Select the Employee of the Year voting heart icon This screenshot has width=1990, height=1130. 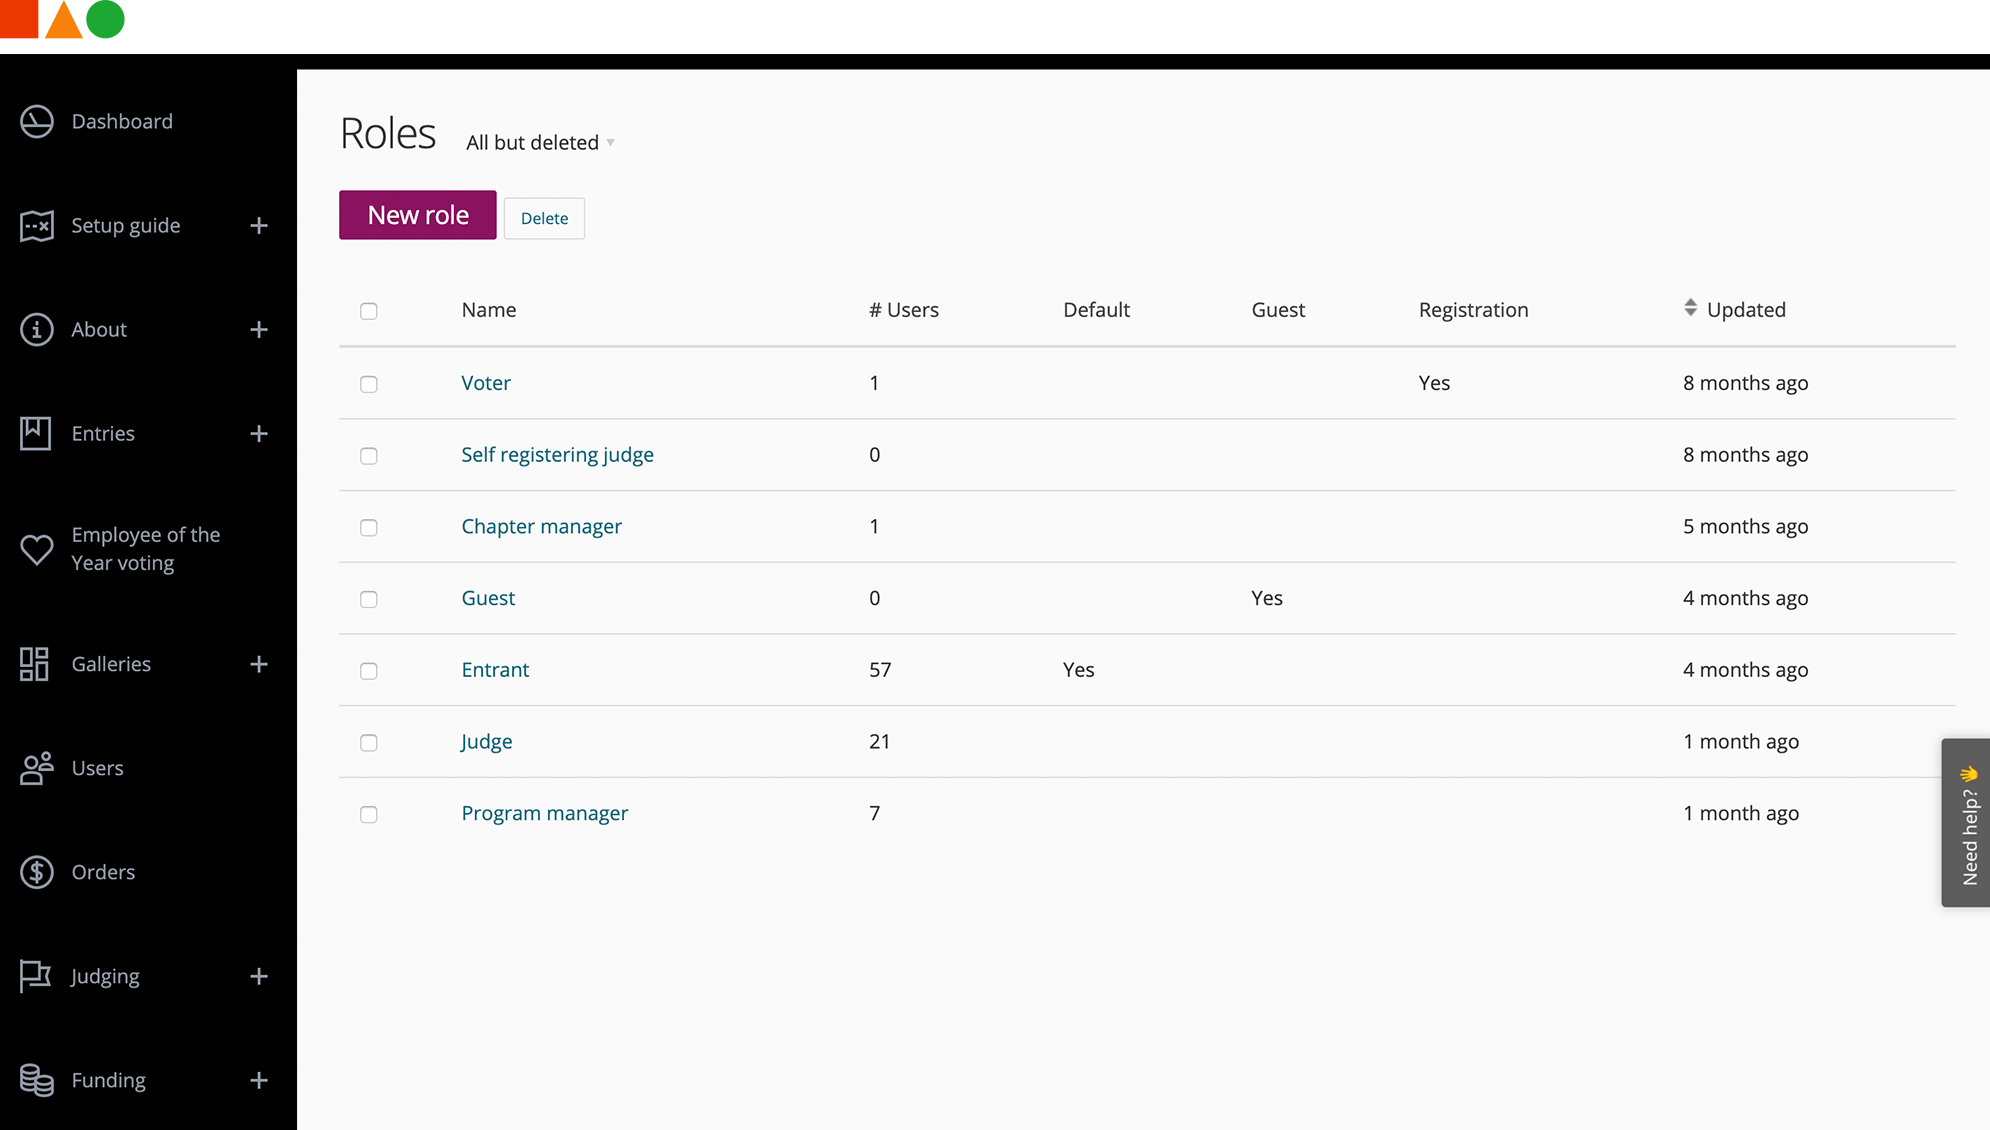[36, 548]
